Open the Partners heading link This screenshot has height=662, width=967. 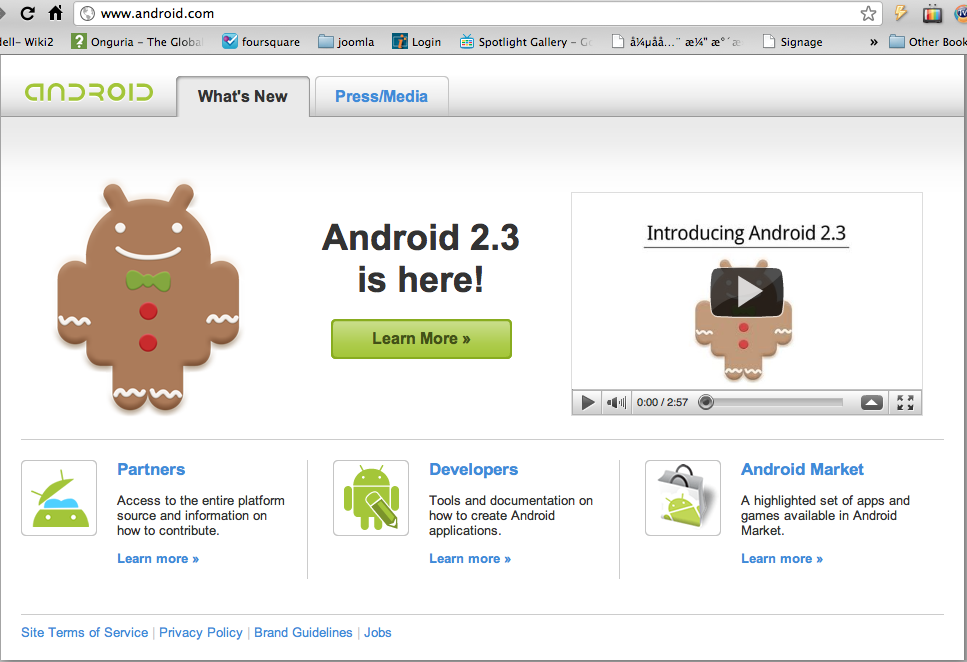151,470
